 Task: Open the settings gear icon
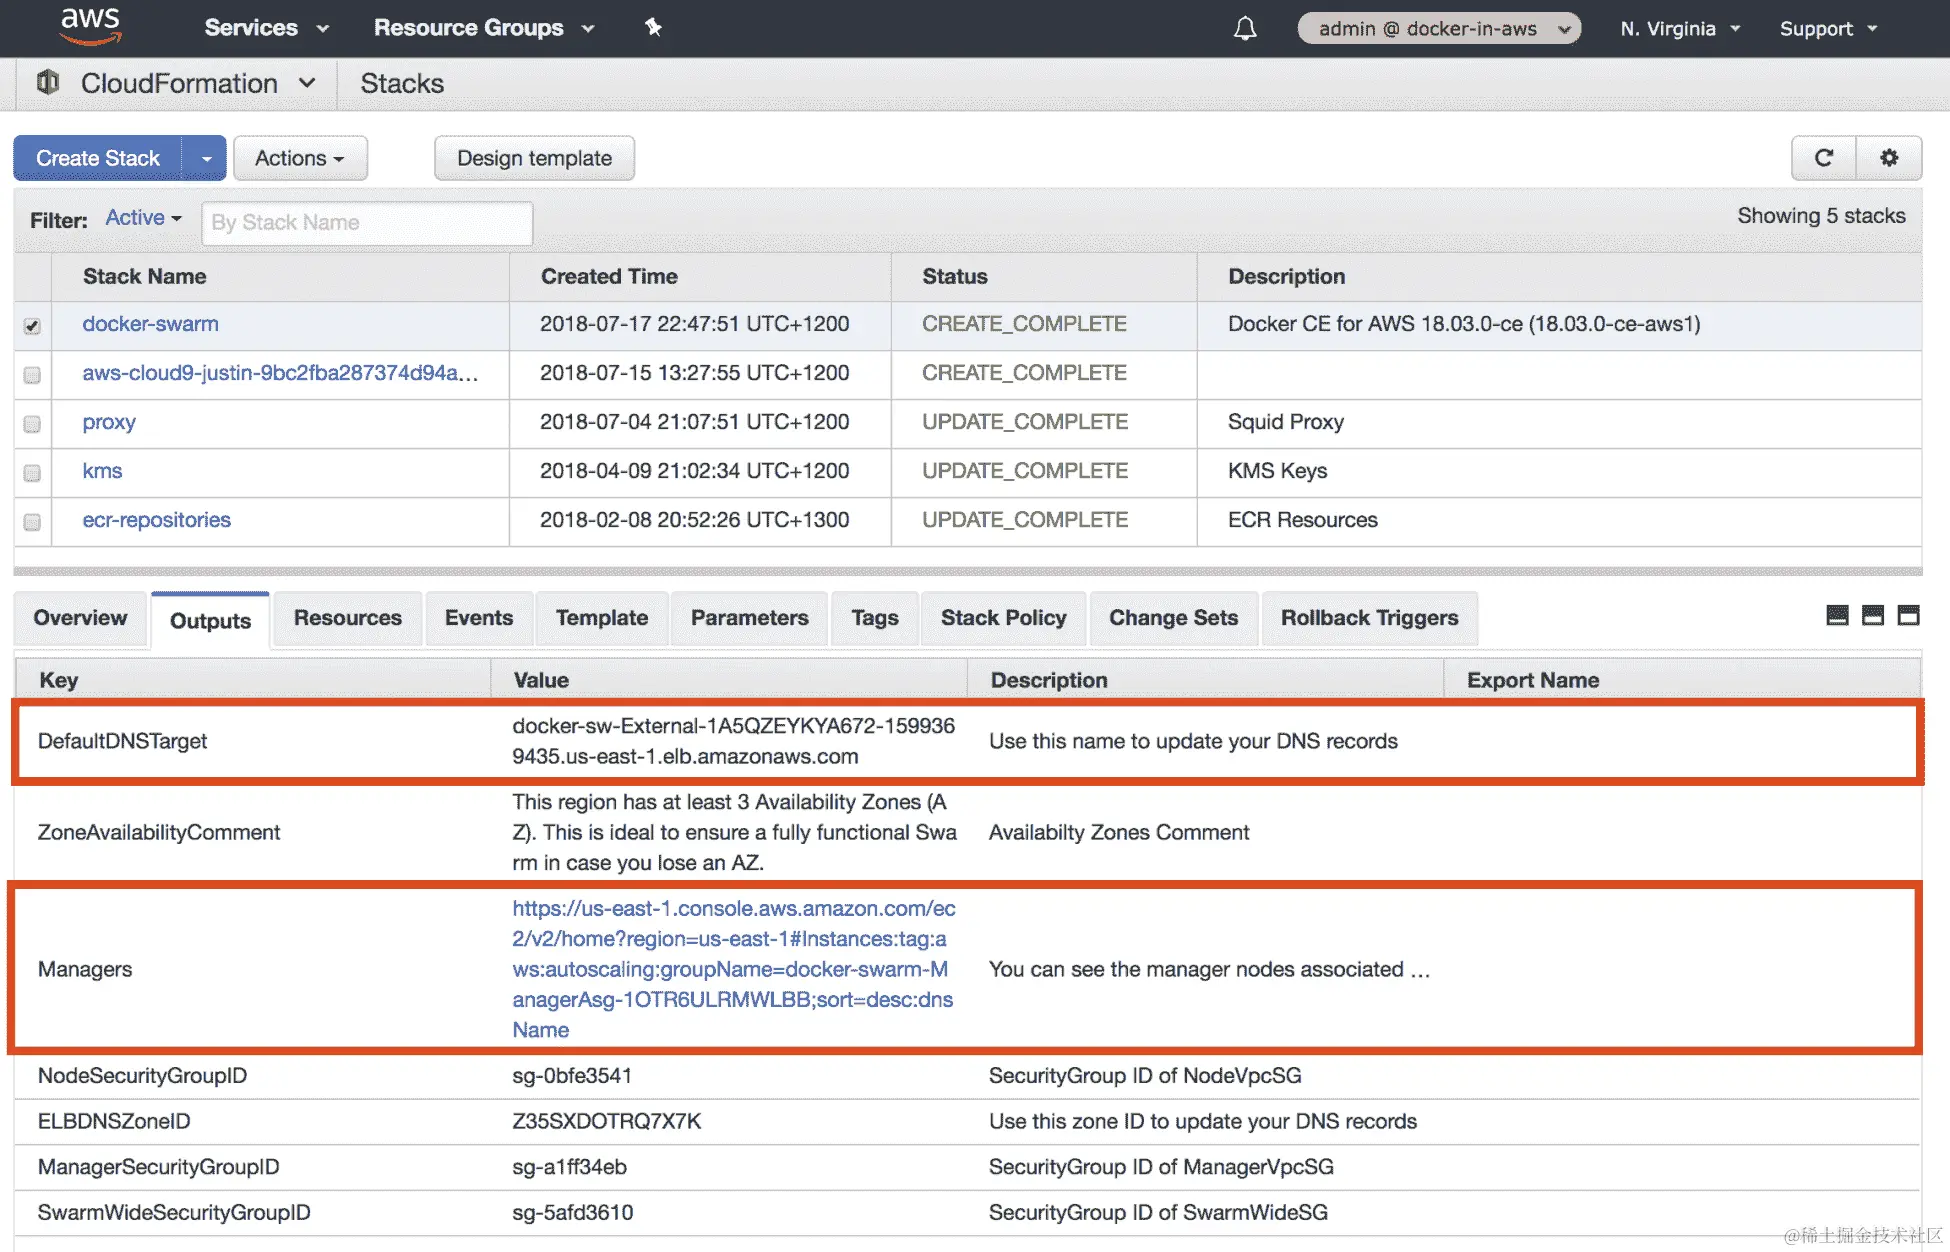tap(1888, 158)
